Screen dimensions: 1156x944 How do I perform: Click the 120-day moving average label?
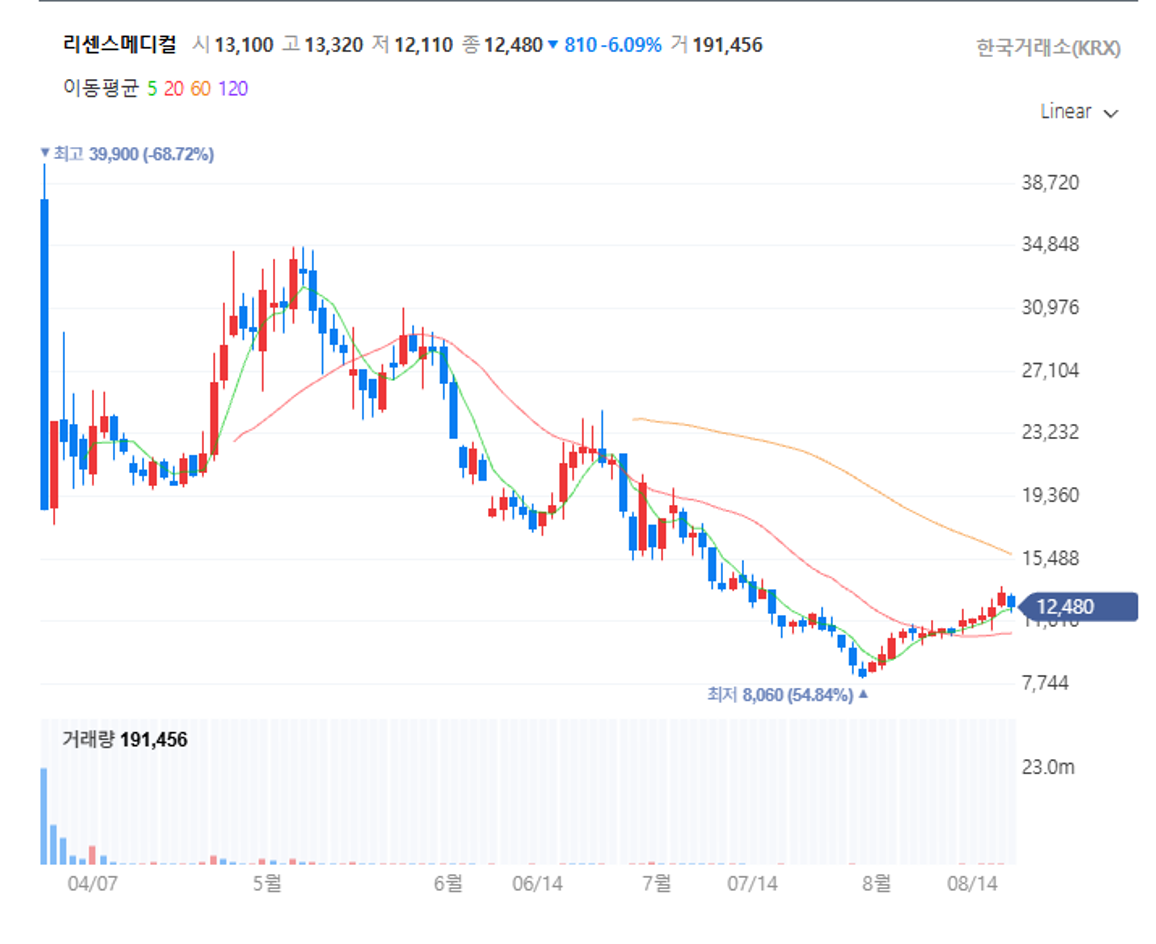click(x=233, y=88)
